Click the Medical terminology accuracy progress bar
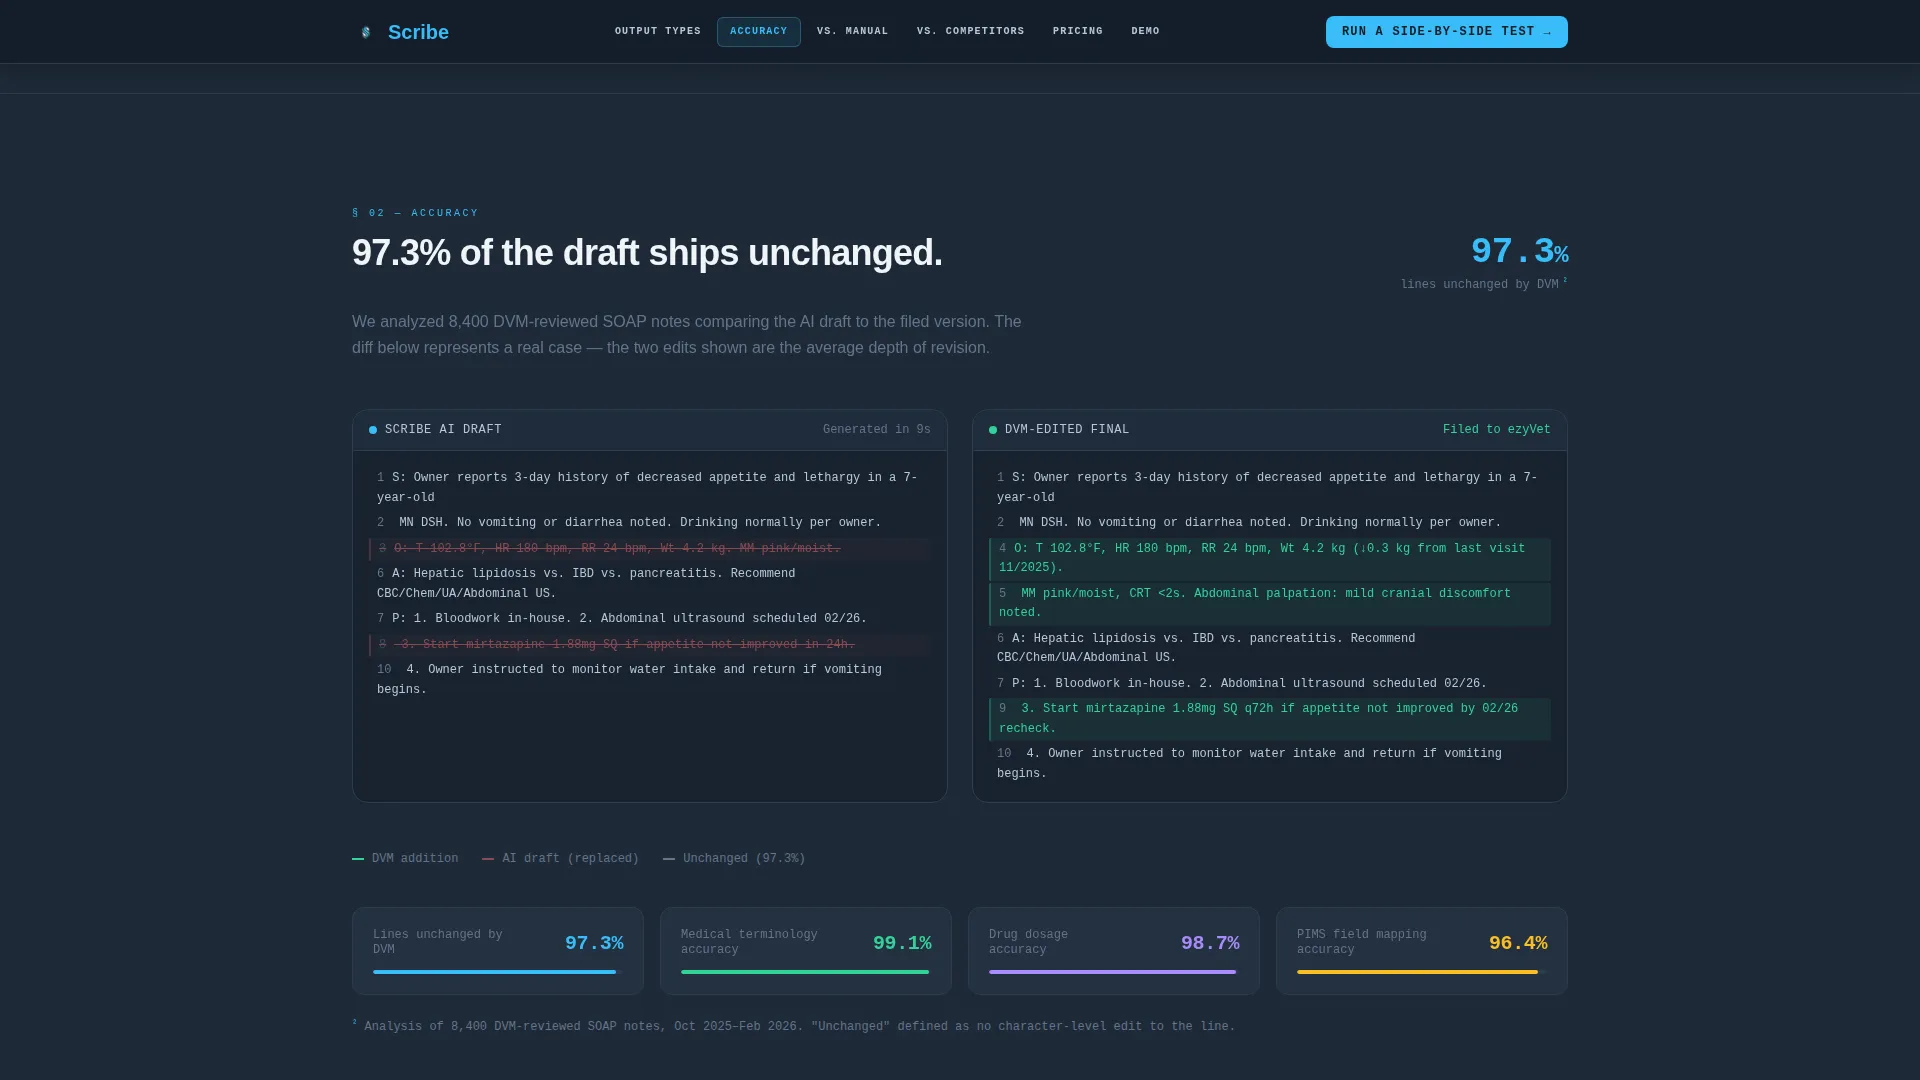This screenshot has width=1920, height=1080. pos(806,972)
